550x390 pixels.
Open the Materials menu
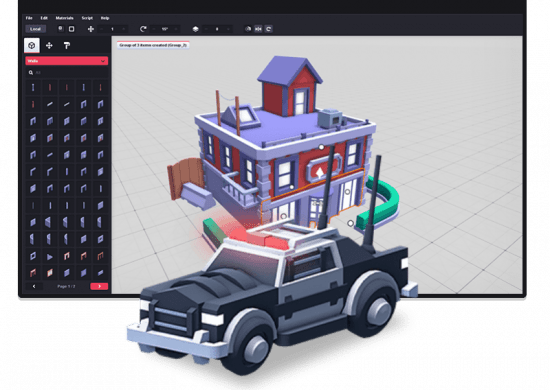pos(65,18)
